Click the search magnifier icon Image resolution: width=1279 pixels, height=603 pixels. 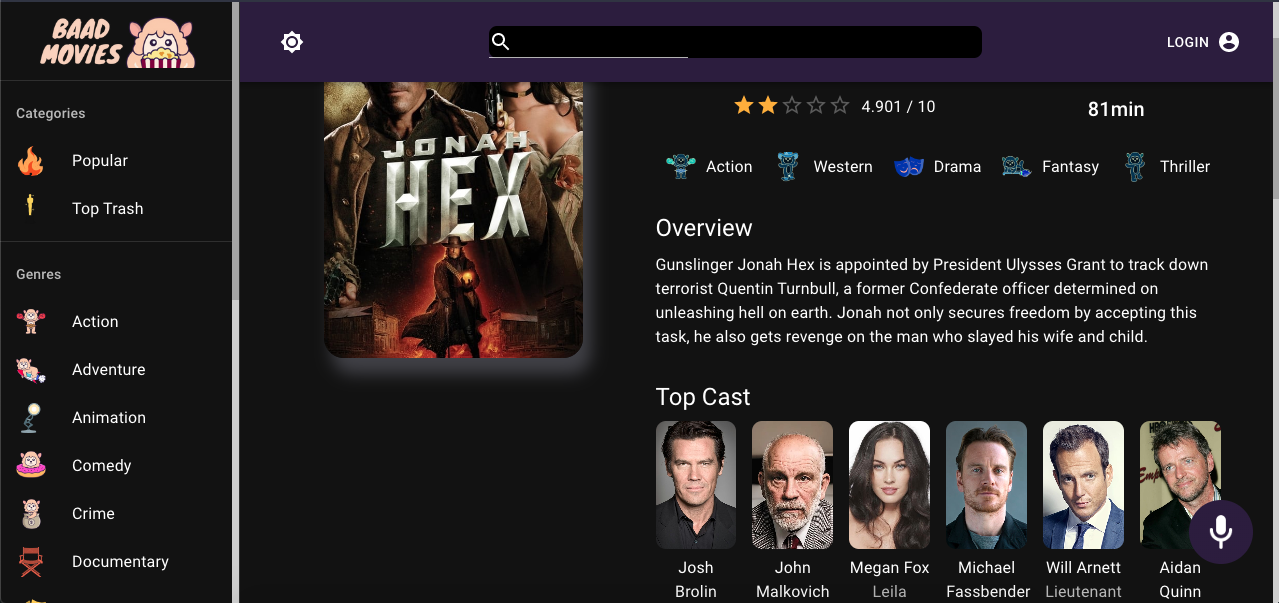[x=502, y=42]
